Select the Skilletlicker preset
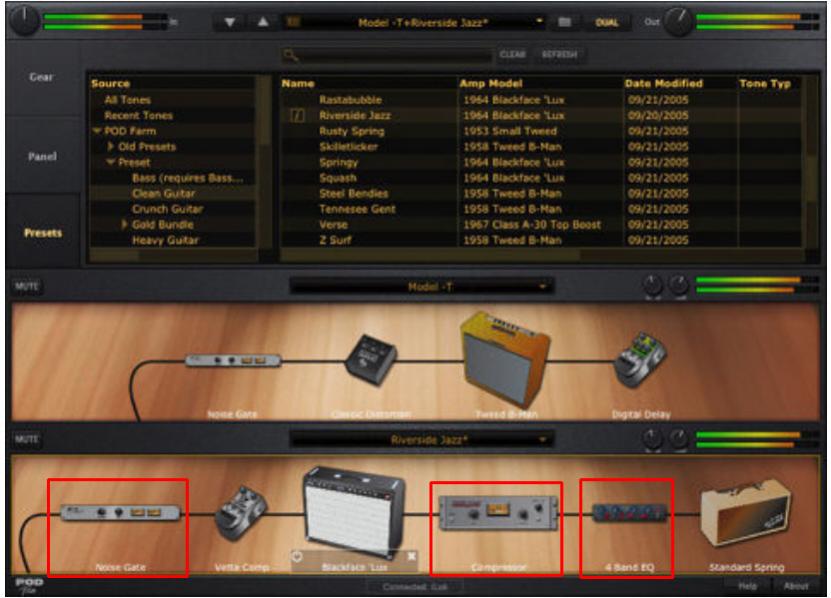The image size is (831, 598). click(x=349, y=146)
